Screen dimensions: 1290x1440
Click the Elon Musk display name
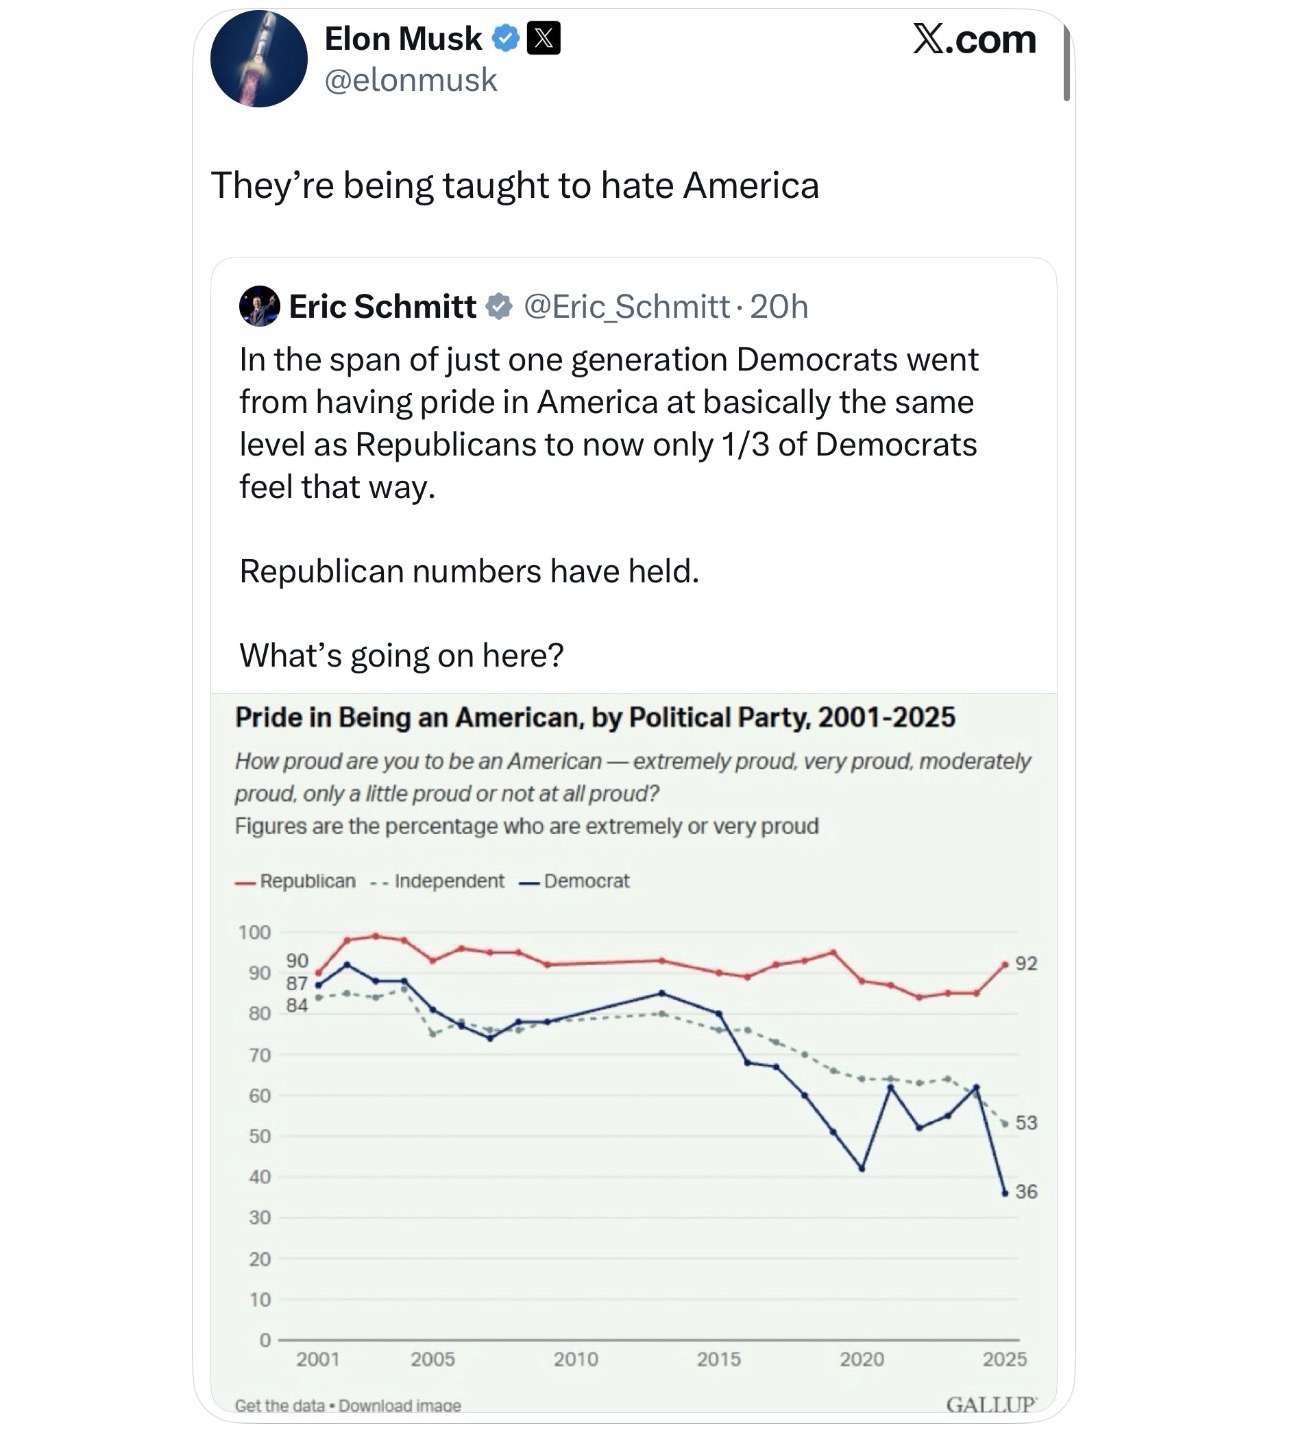[403, 39]
